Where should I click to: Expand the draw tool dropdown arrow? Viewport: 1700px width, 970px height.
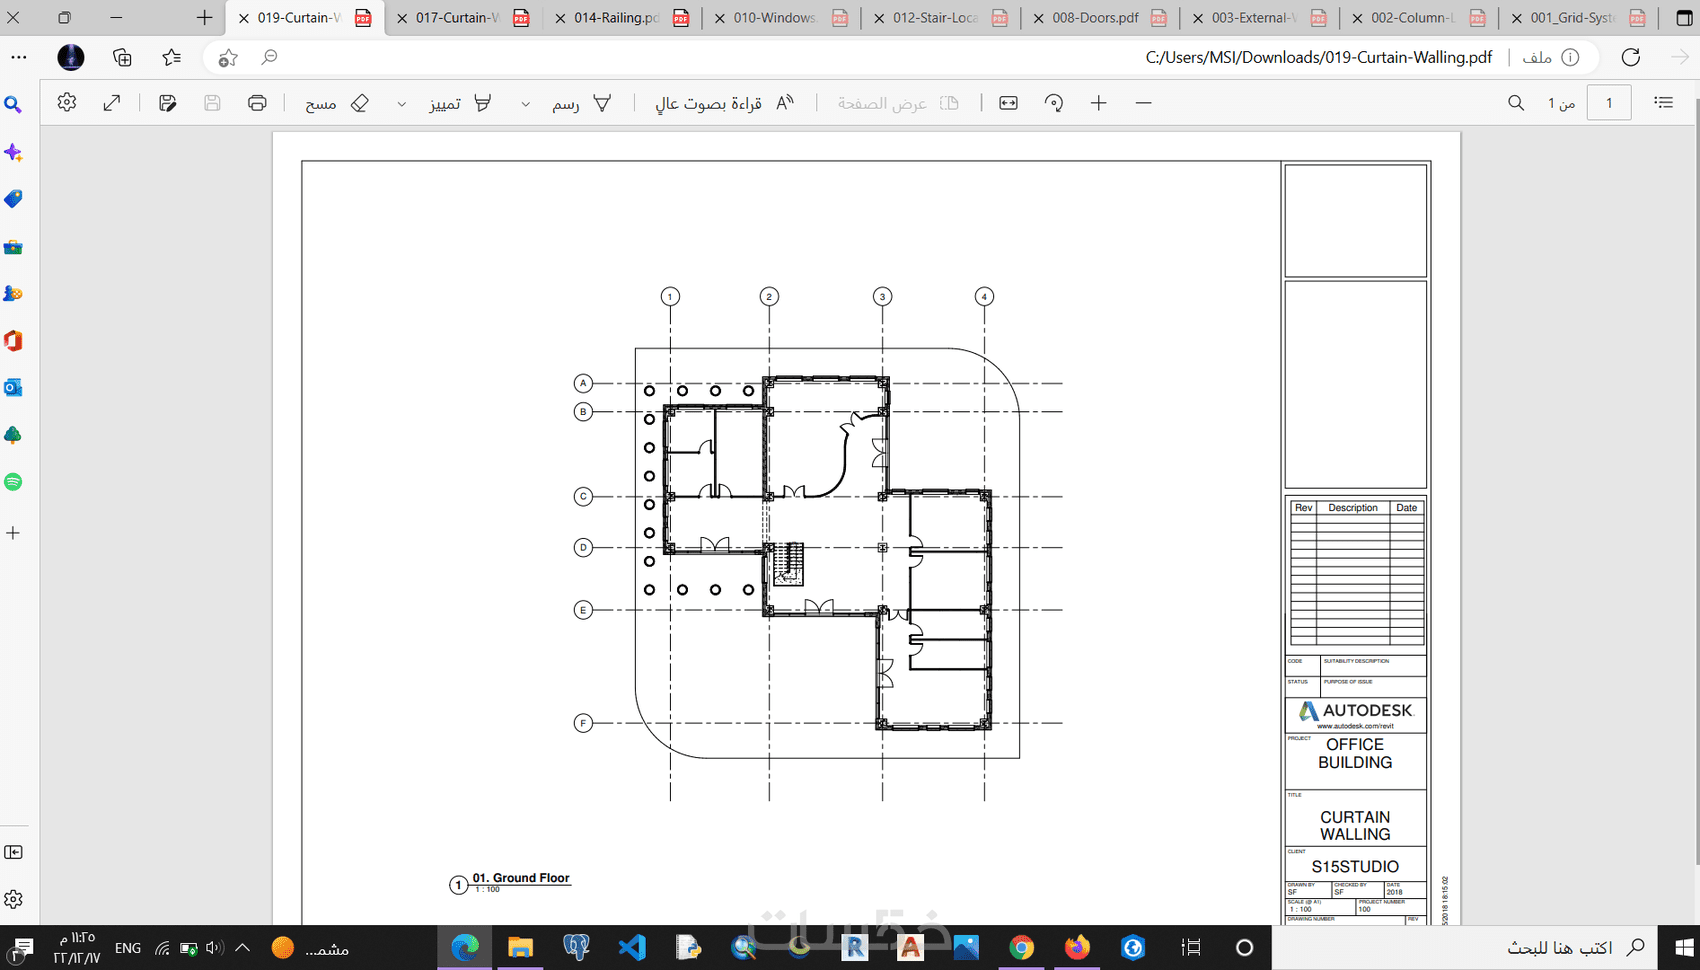525,104
